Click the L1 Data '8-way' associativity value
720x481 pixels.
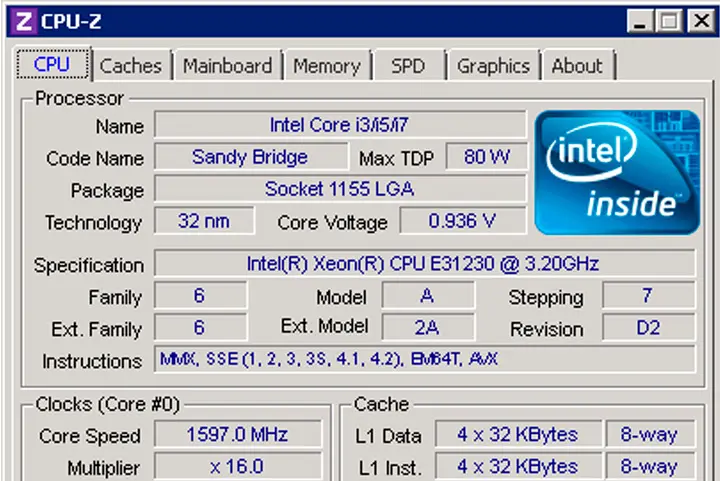650,434
